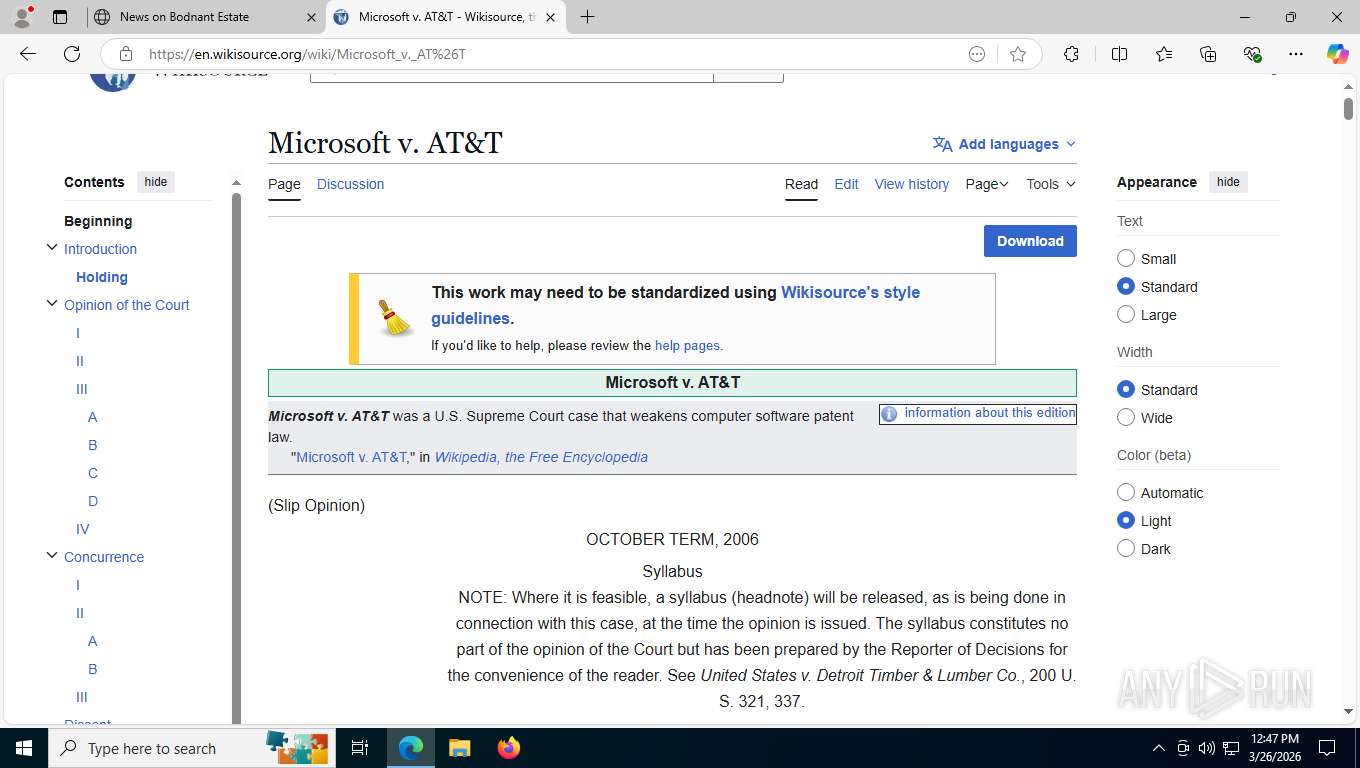The height and width of the screenshot is (768, 1360).
Task: Open the Tools dropdown menu
Action: [x=1051, y=184]
